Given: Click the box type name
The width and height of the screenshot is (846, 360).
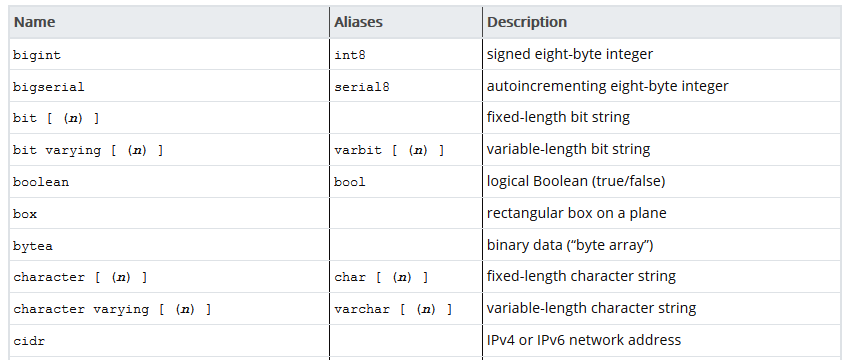Looking at the screenshot, I should [x=25, y=214].
